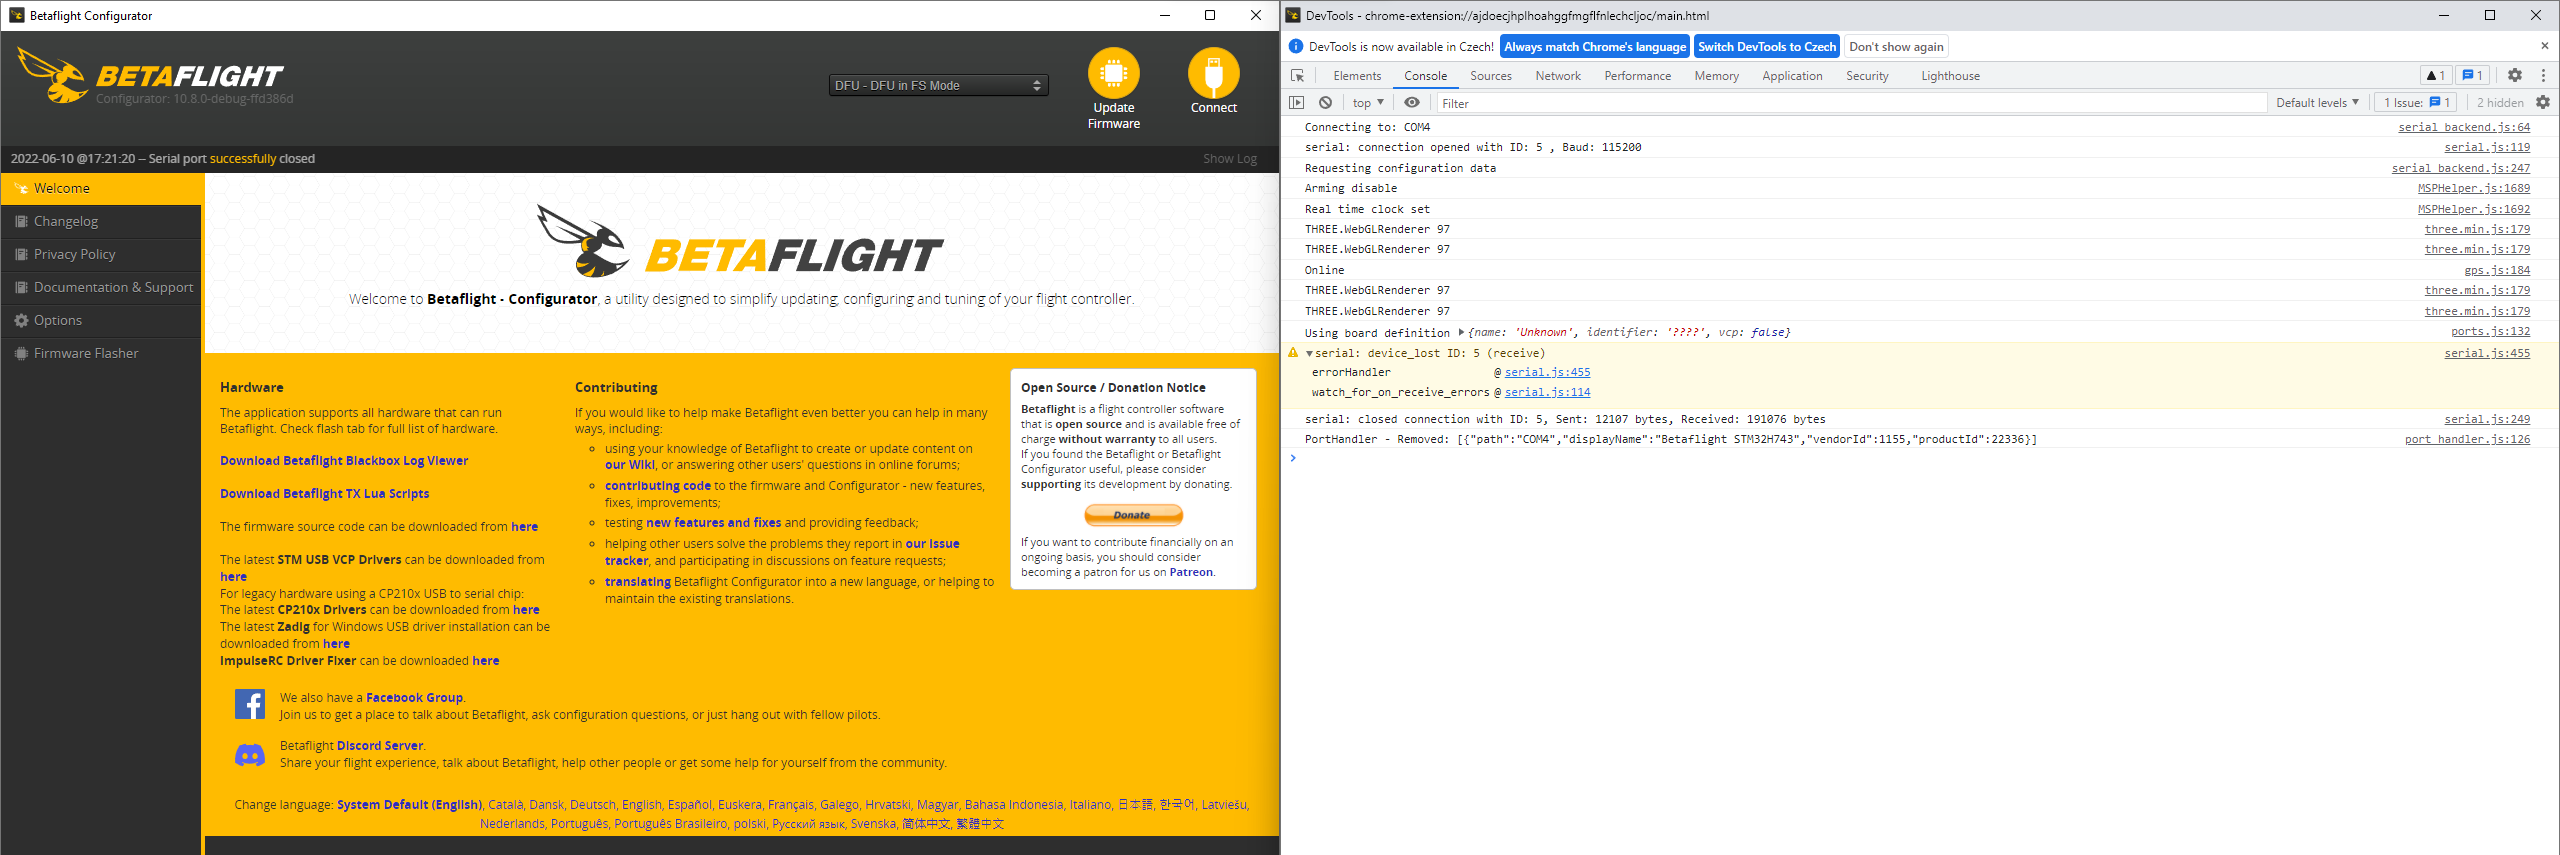Switch to the Memory tab

tap(1716, 76)
